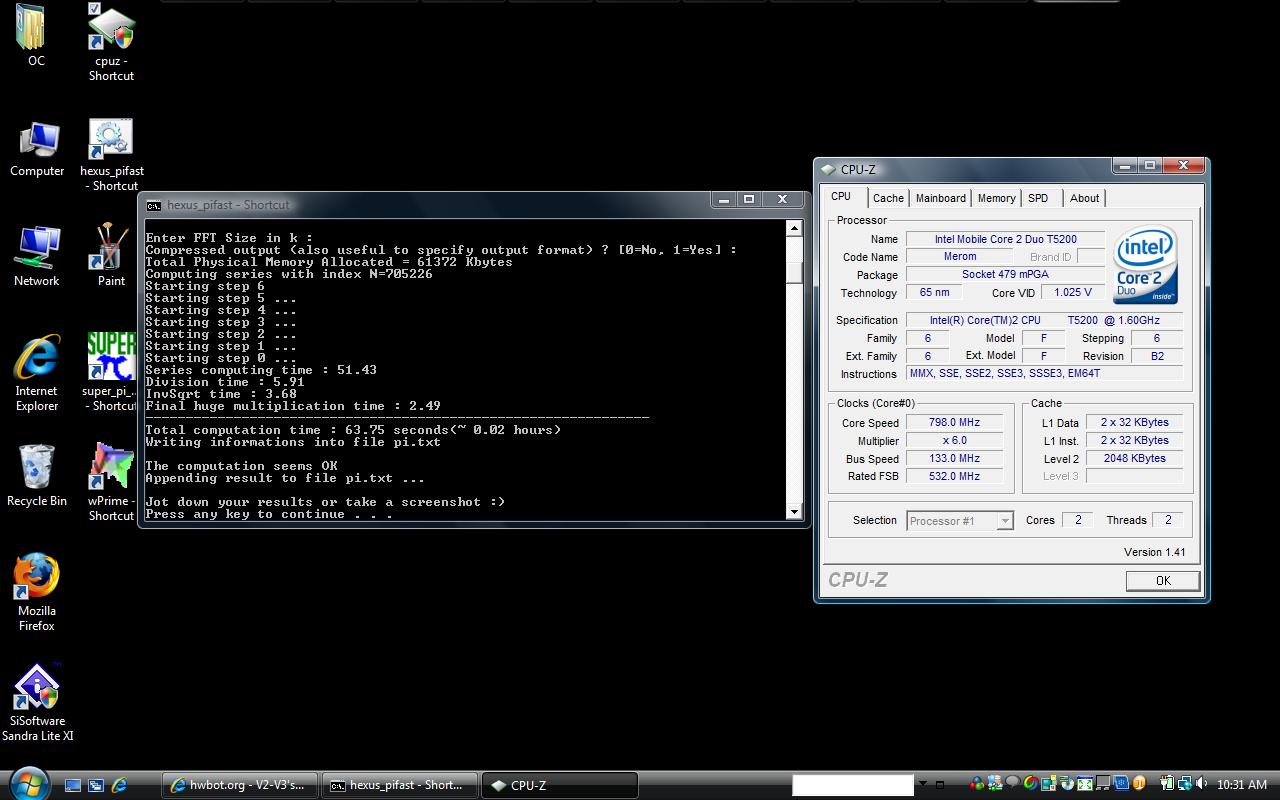This screenshot has height=800, width=1280.
Task: Launch hexus_pifast shortcut on desktop
Action: pos(111,154)
